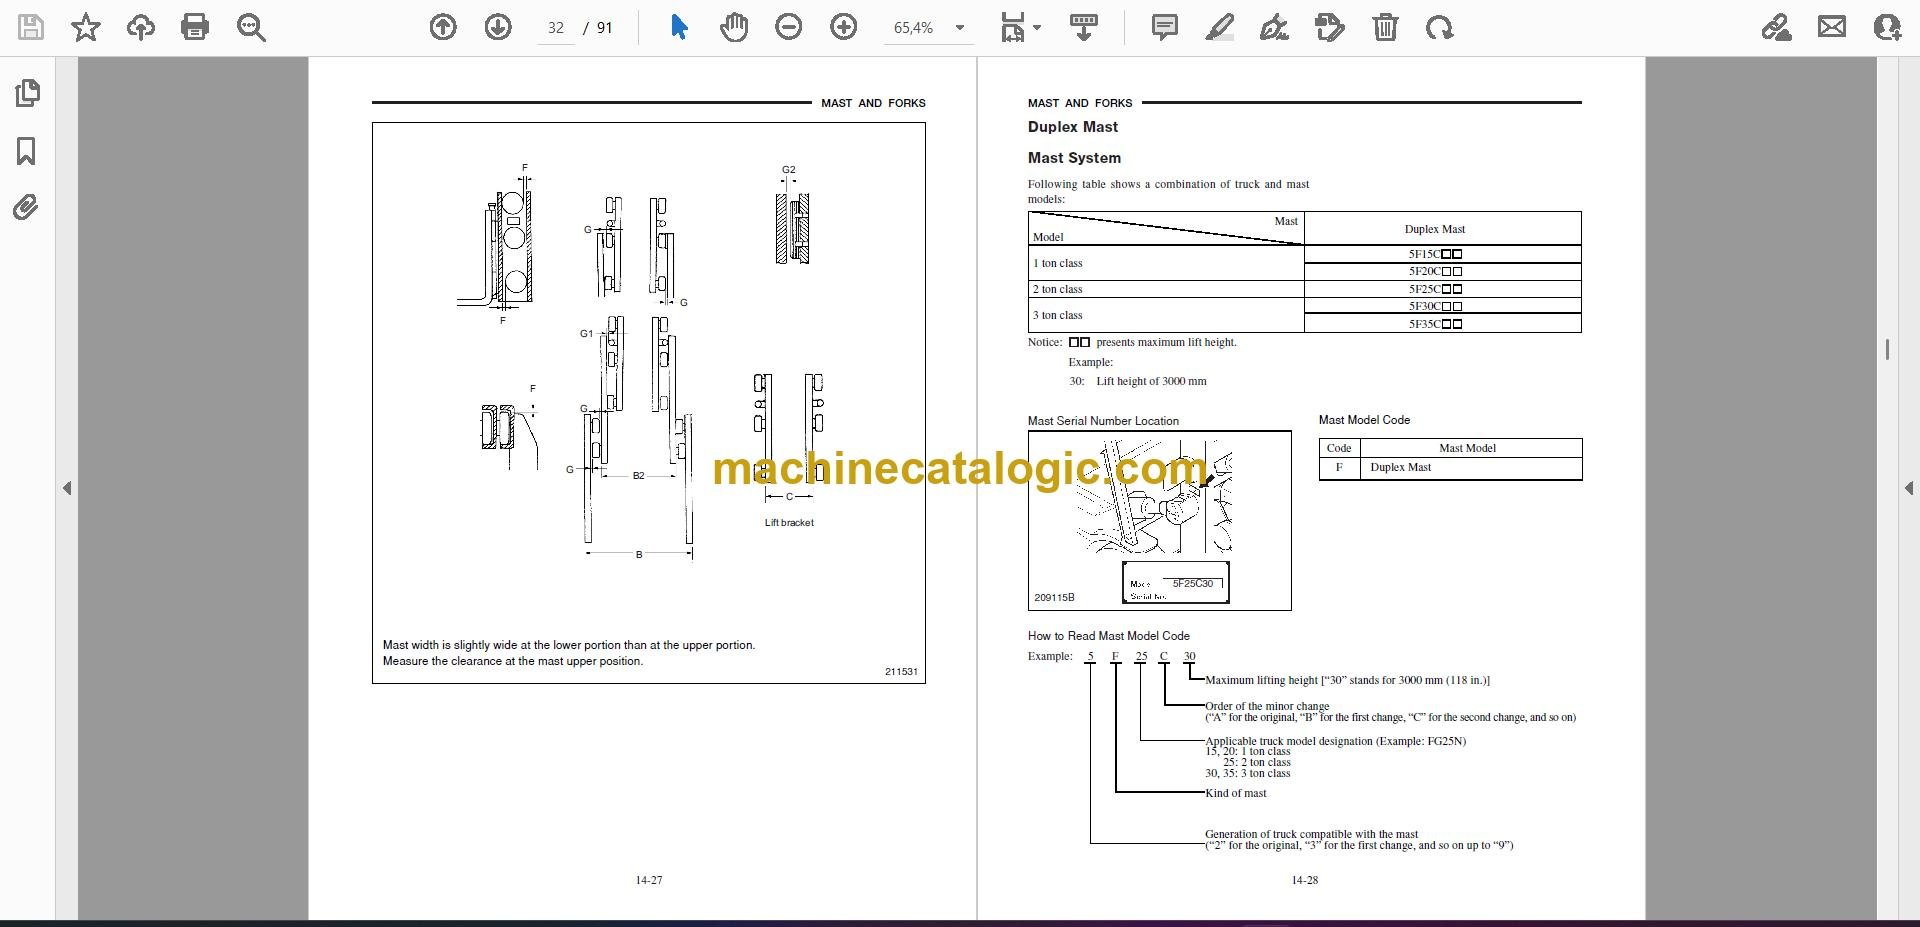
Task: Click the 'Duplex Mast' heading
Action: point(1073,127)
